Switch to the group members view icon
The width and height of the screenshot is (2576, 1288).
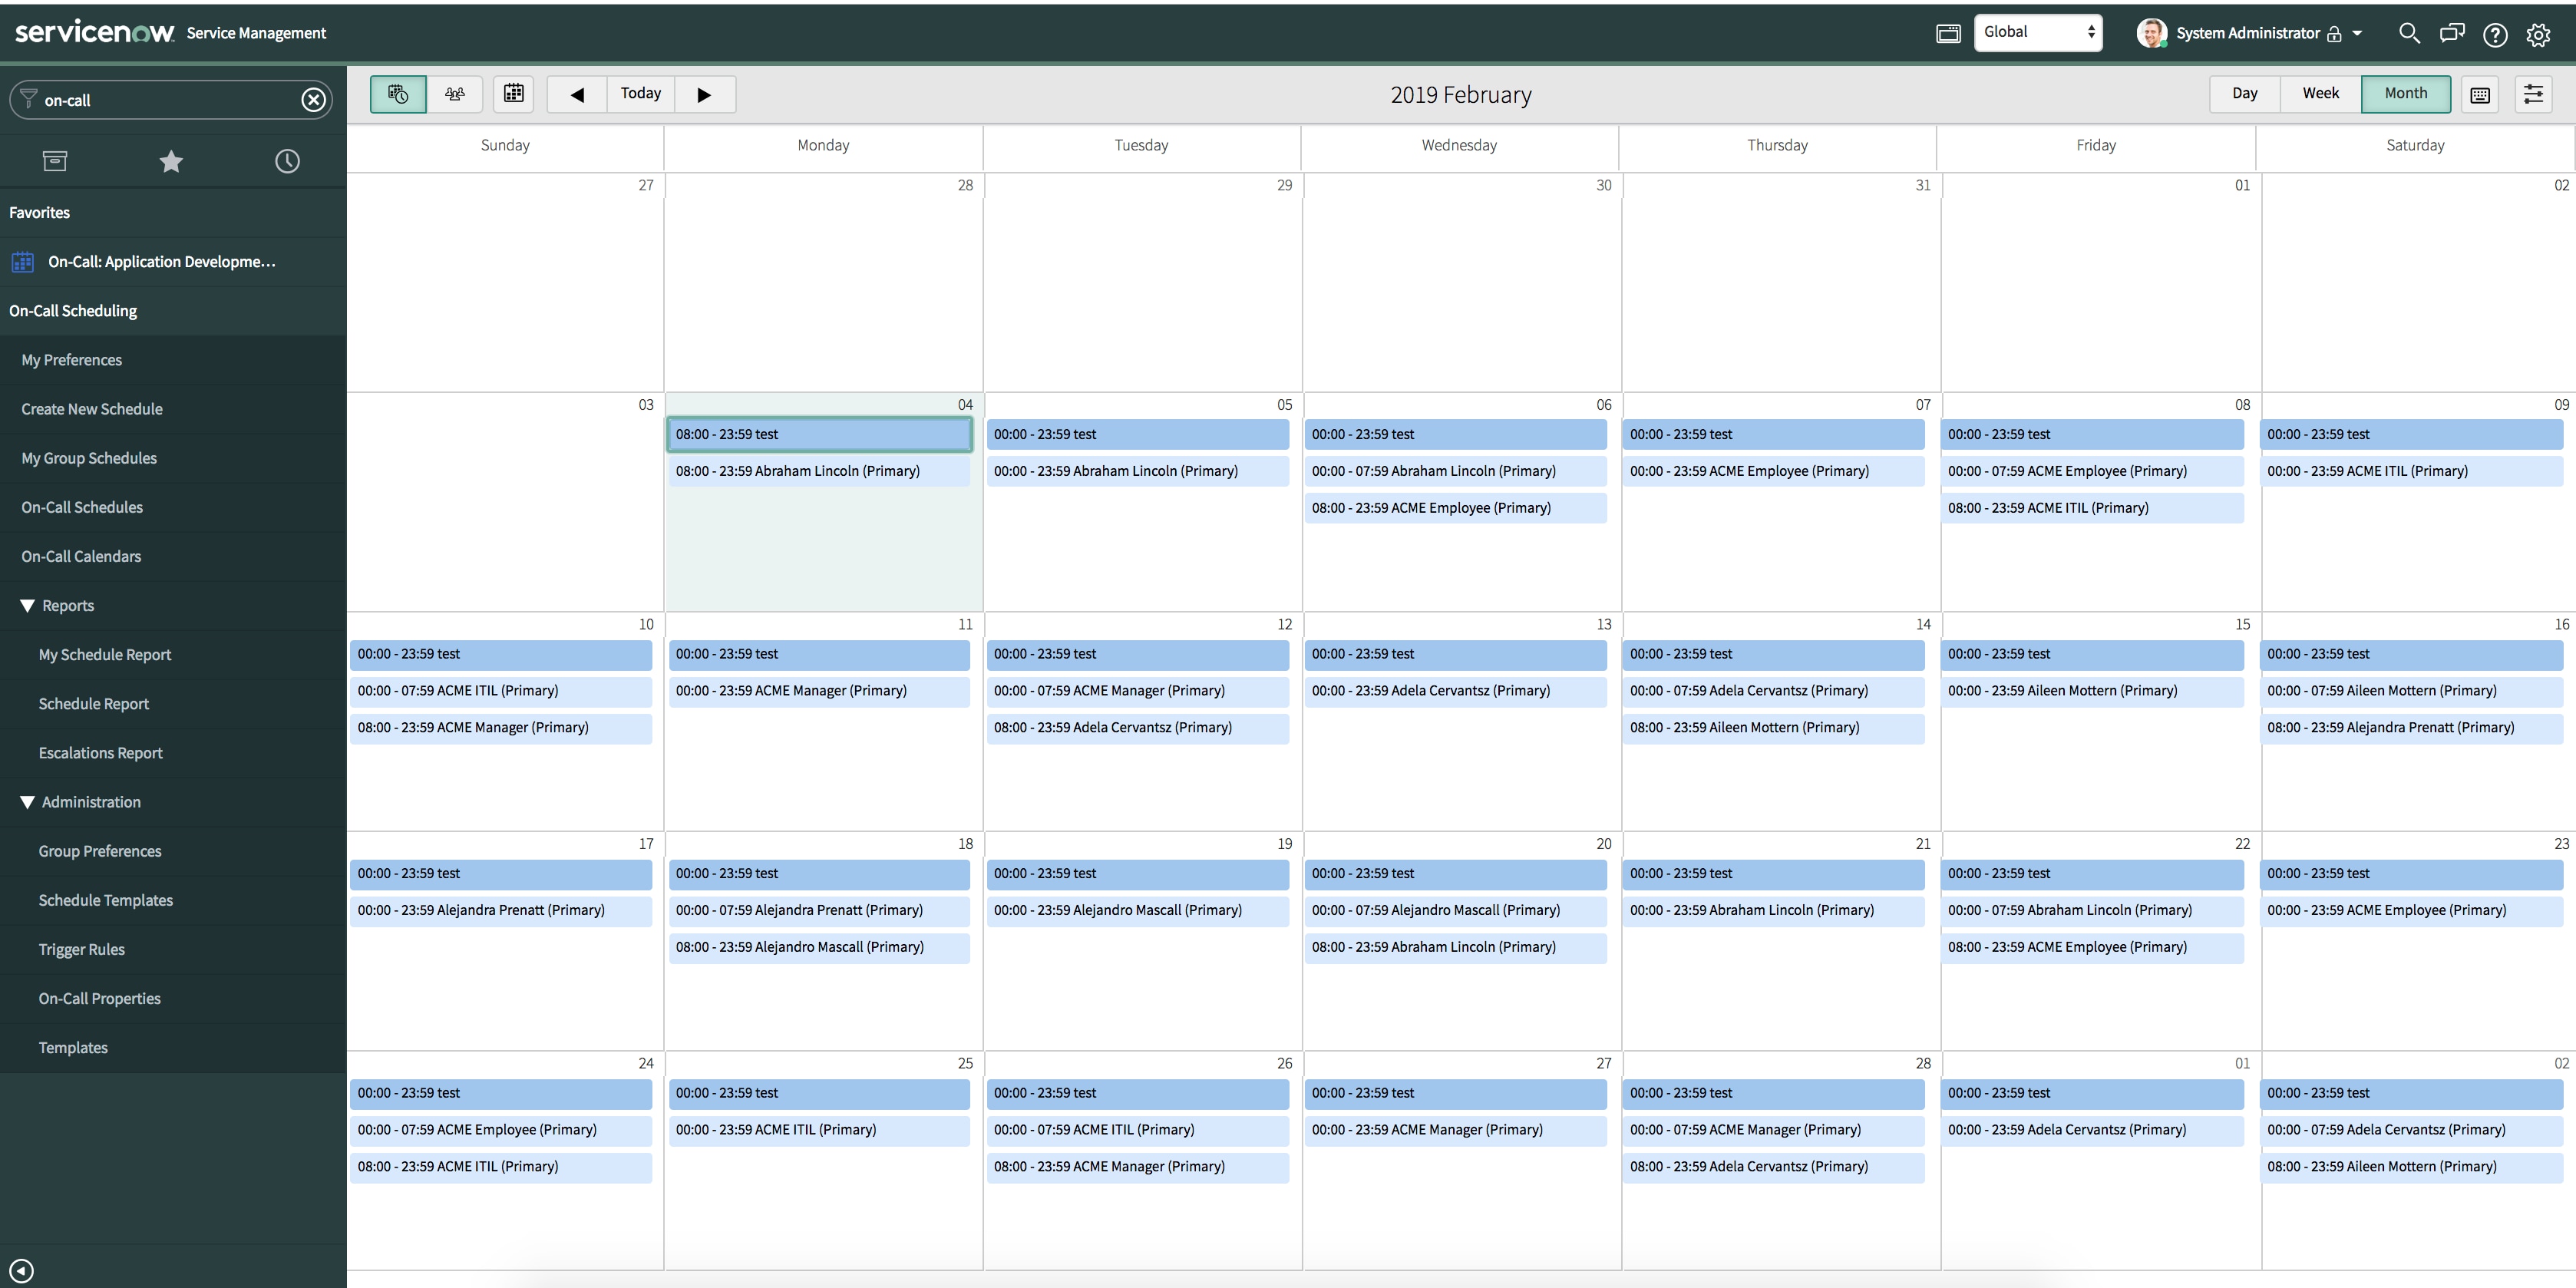pos(455,94)
